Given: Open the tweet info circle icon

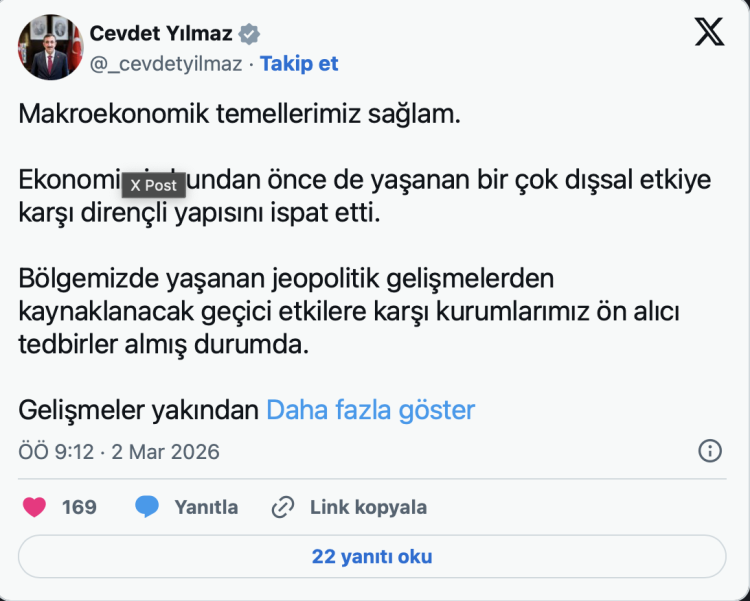Looking at the screenshot, I should tap(709, 451).
